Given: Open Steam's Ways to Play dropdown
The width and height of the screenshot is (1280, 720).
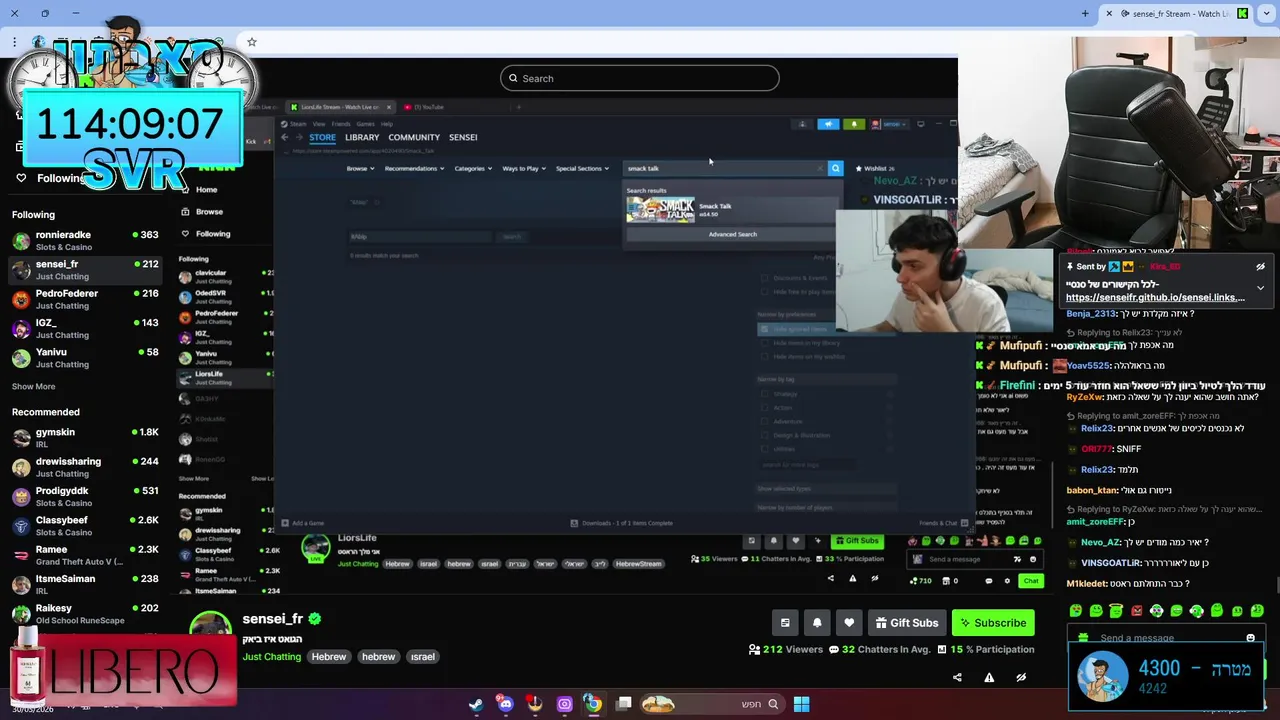Looking at the screenshot, I should (524, 168).
